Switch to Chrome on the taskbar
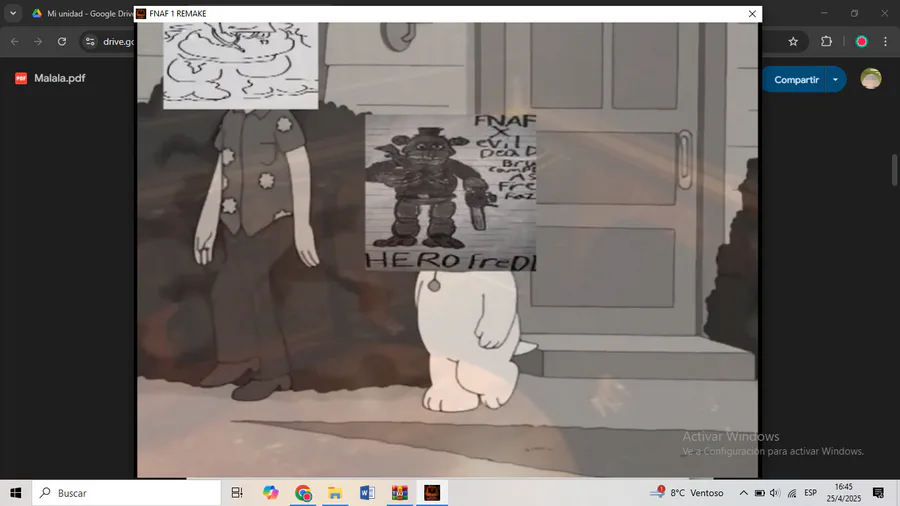The image size is (900, 506). tap(303, 493)
